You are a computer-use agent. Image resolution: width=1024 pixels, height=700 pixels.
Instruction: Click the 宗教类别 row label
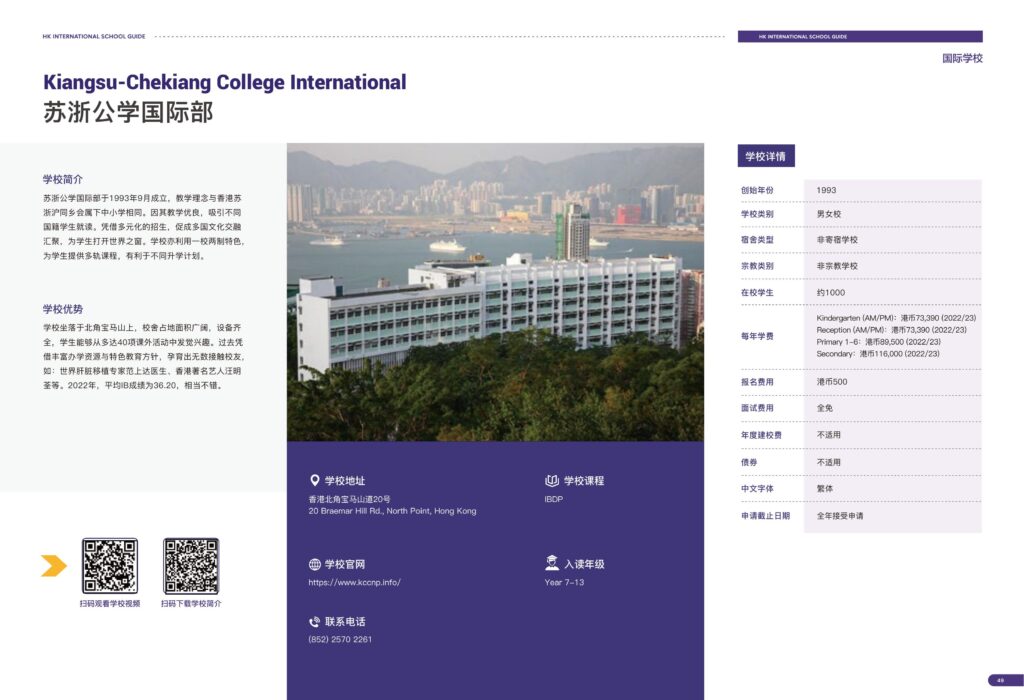click(x=757, y=266)
